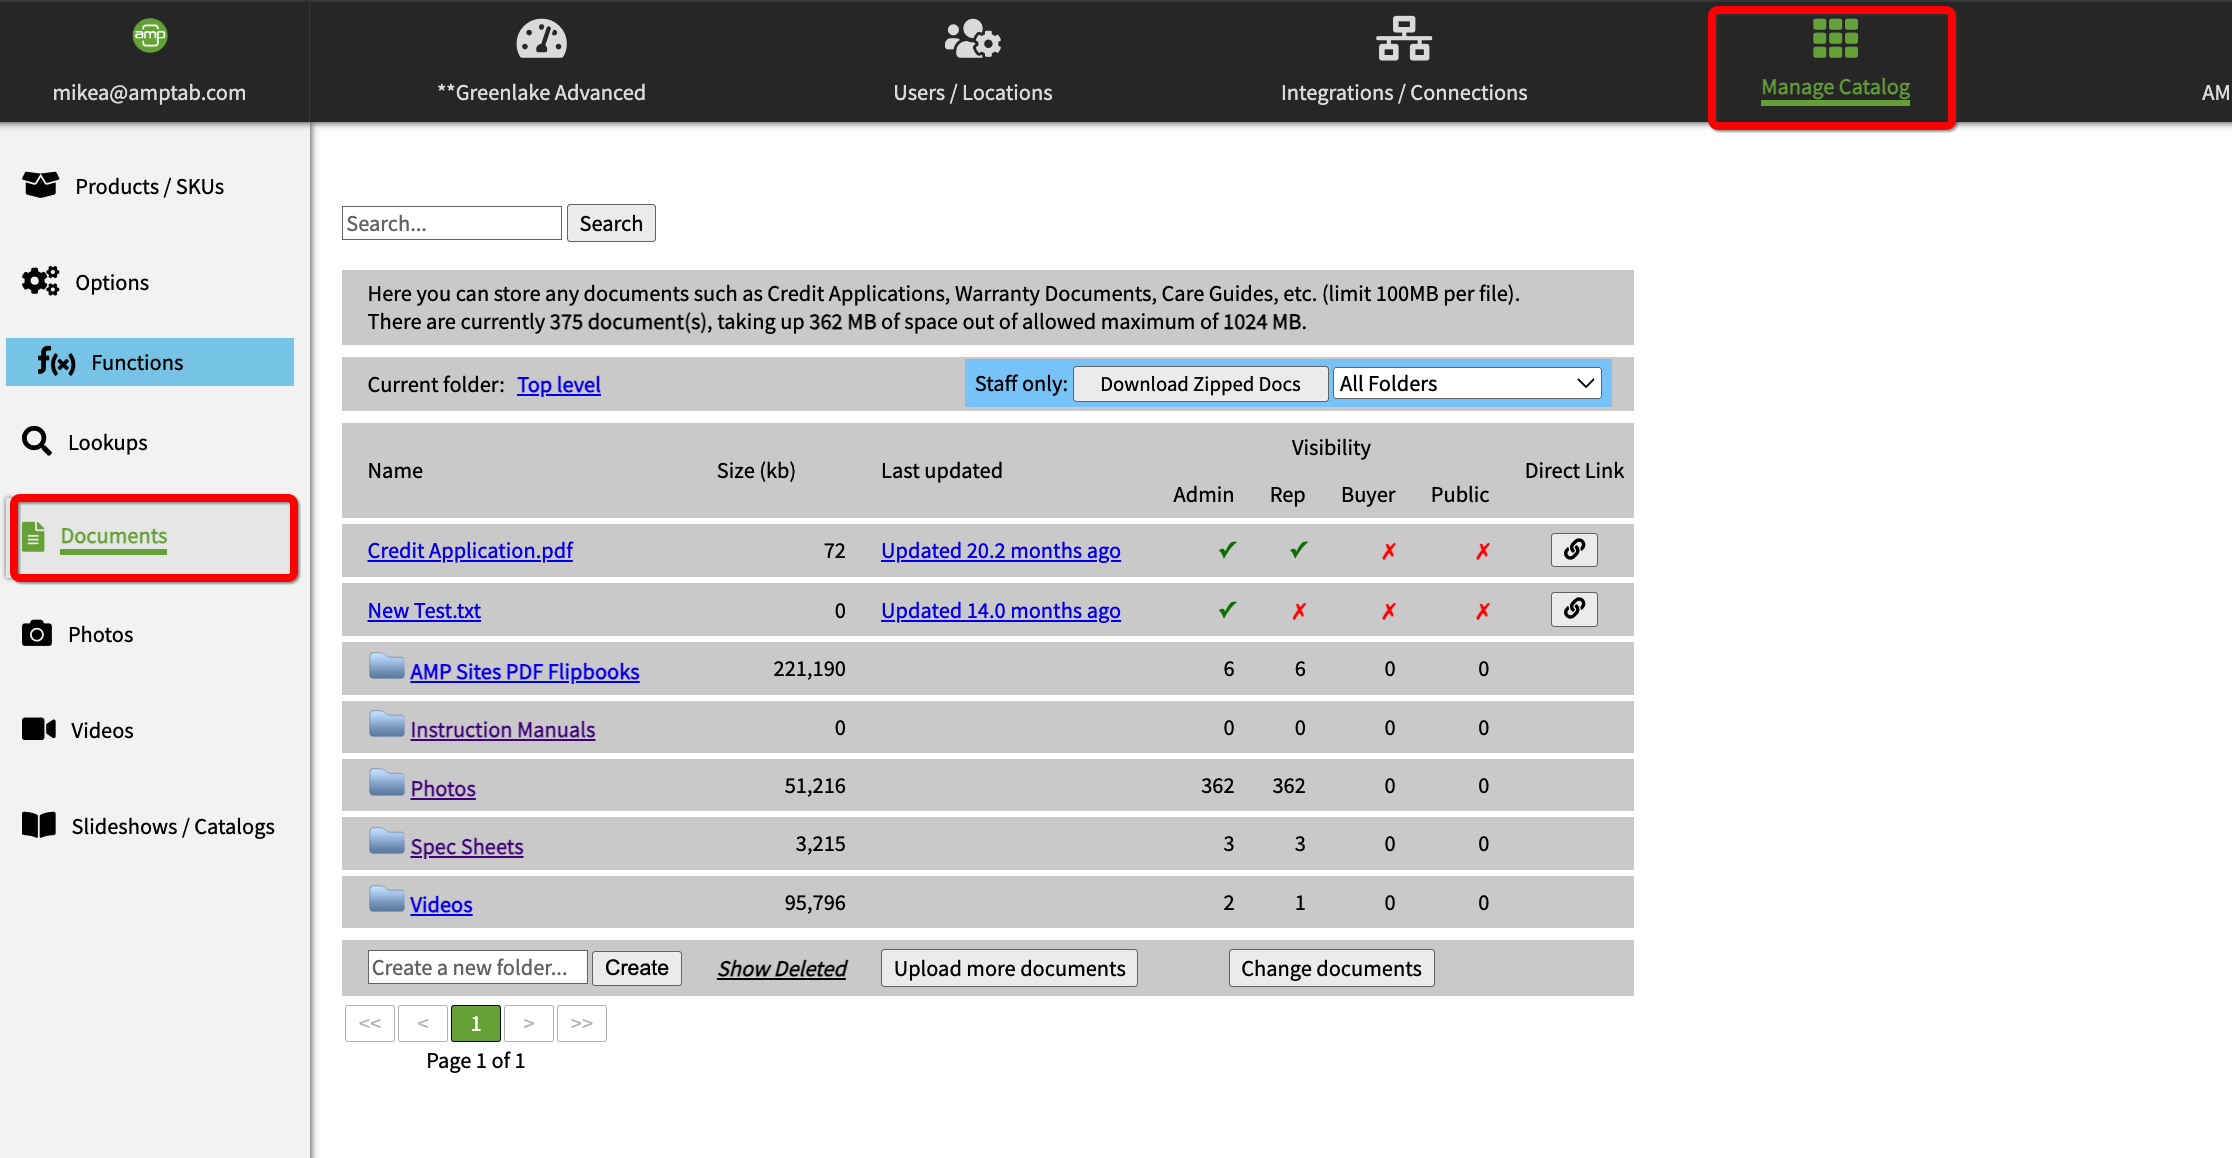
Task: Expand the All Folders dropdown
Action: coord(1466,384)
